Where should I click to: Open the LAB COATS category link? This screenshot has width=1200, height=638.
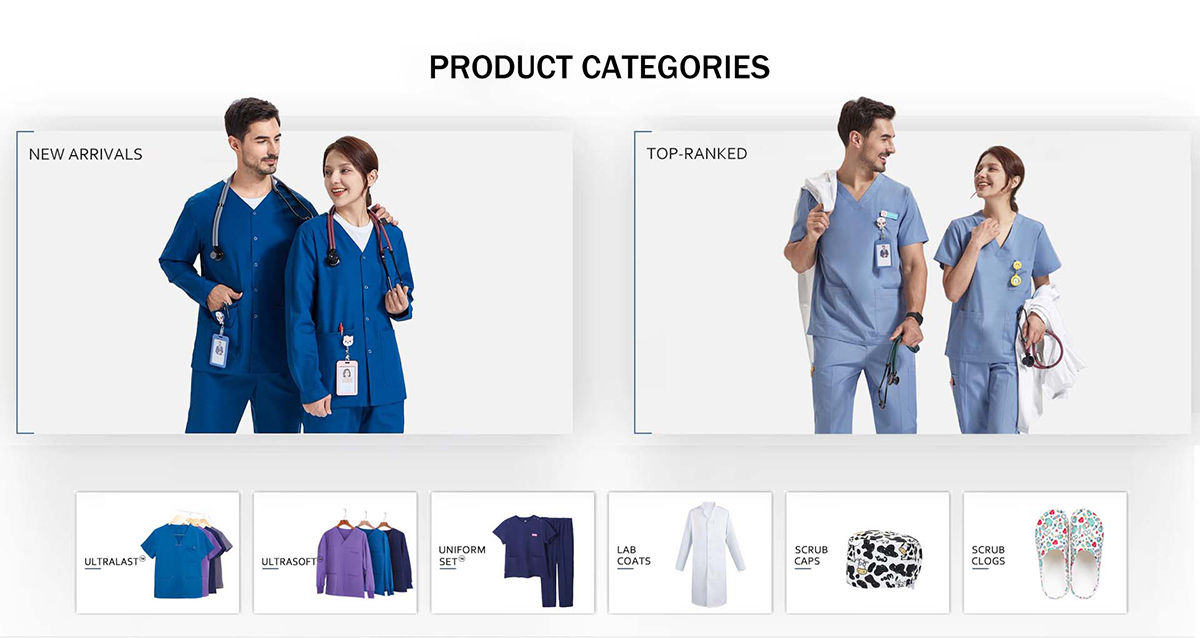point(634,556)
